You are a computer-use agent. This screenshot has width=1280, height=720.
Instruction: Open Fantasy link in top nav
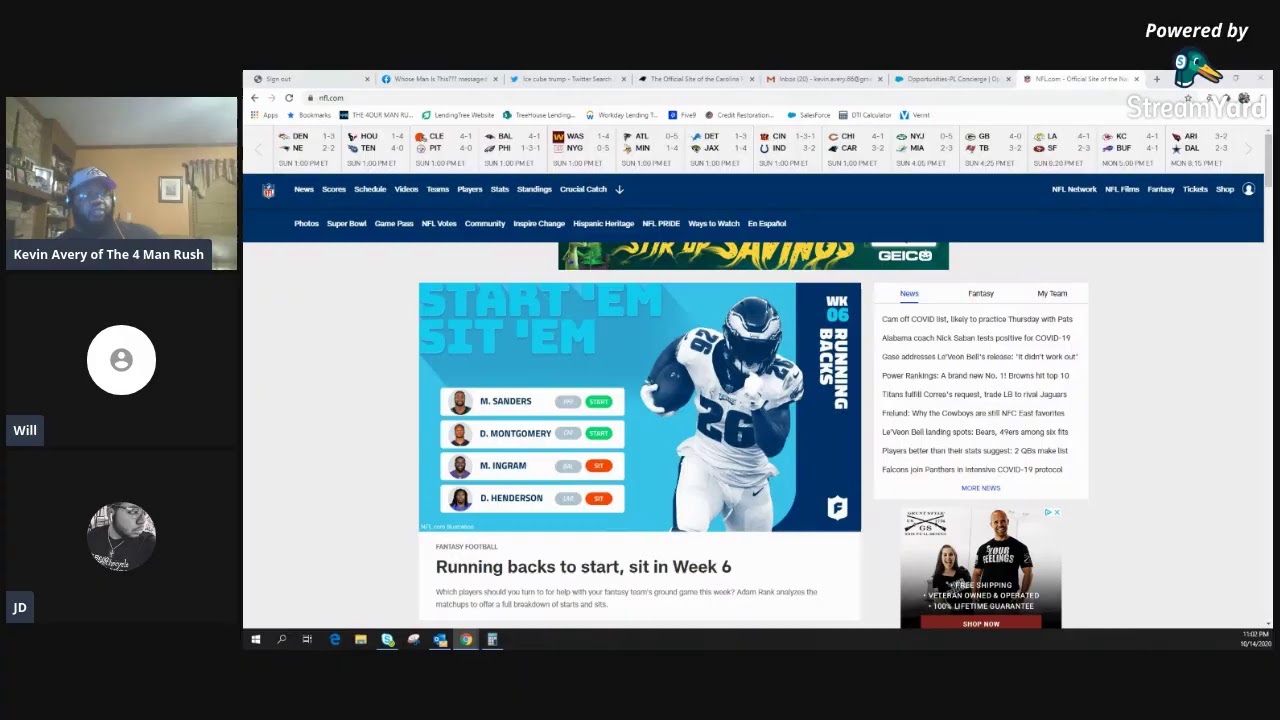click(x=1161, y=189)
